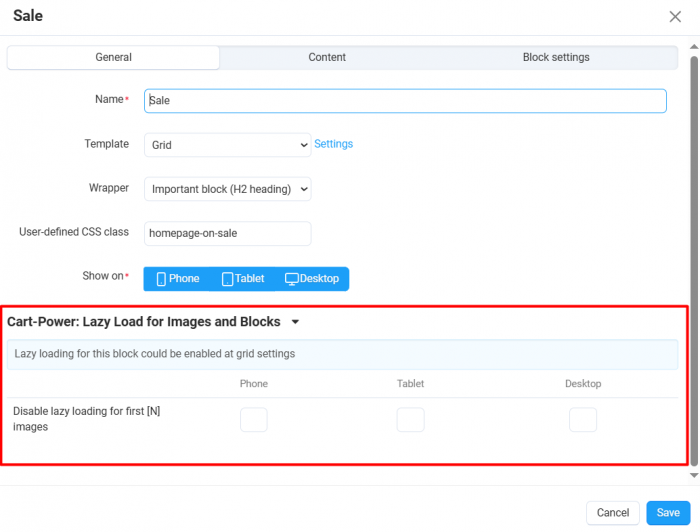This screenshot has height=532, width=700.
Task: Click the Desktop column header
Action: coord(583,384)
